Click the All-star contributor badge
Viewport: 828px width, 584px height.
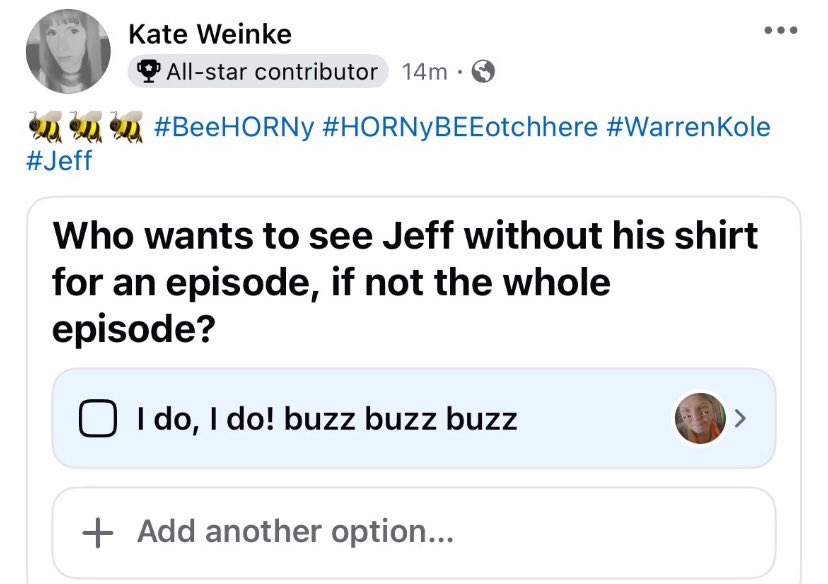(258, 71)
